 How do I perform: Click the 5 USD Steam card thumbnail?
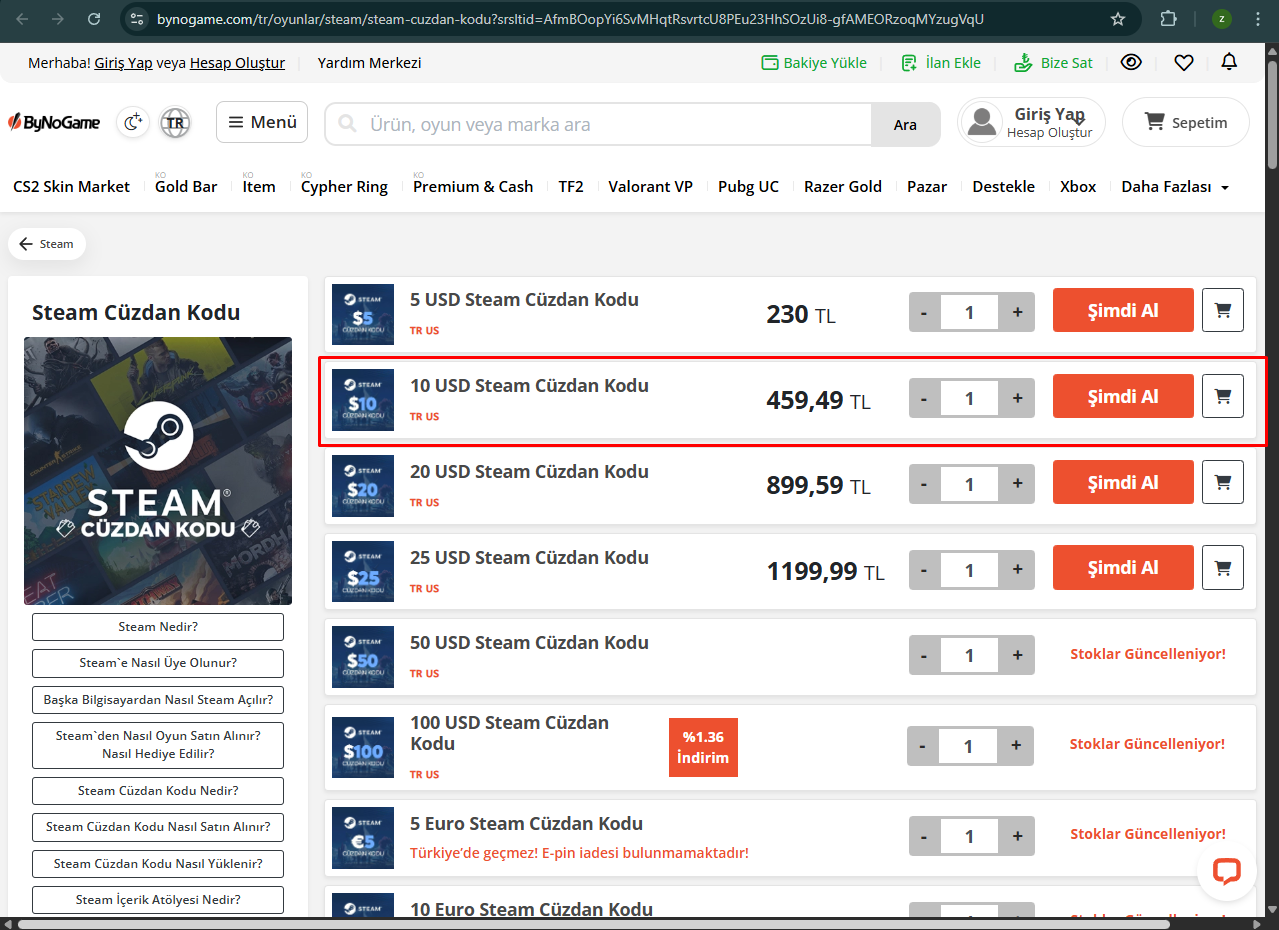click(363, 314)
